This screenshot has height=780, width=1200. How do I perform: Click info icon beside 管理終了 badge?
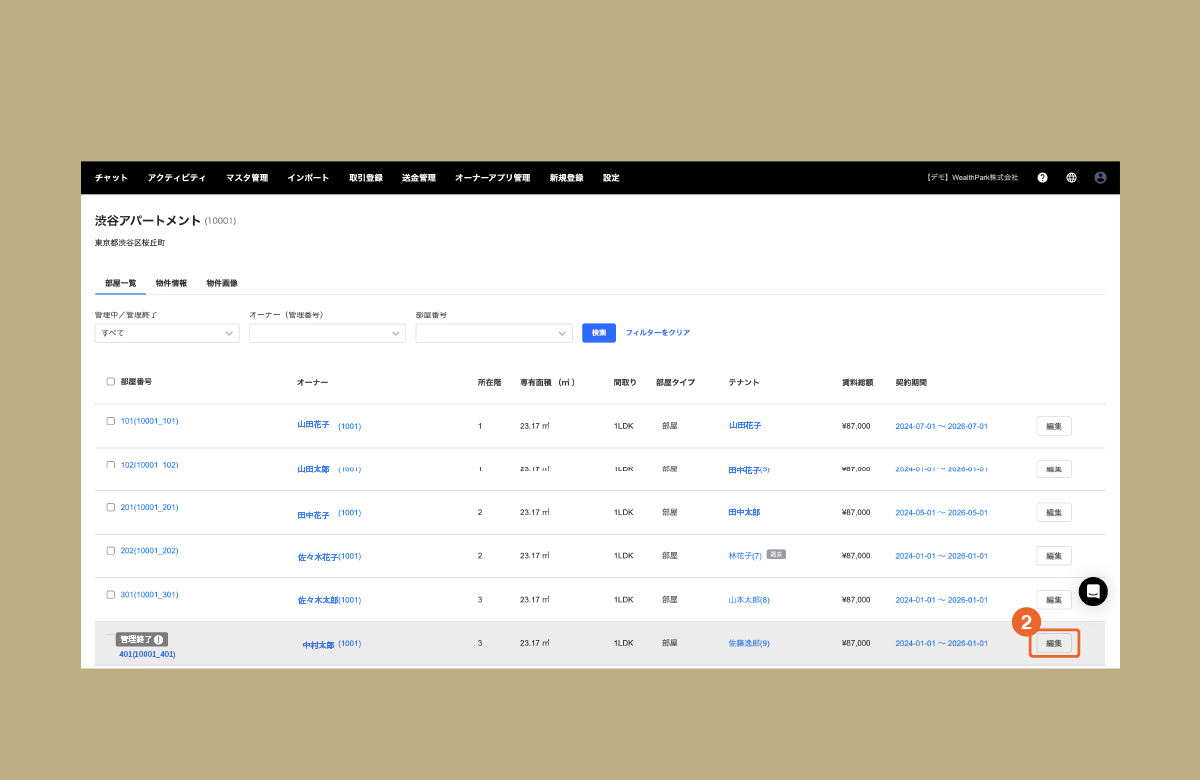click(158, 639)
